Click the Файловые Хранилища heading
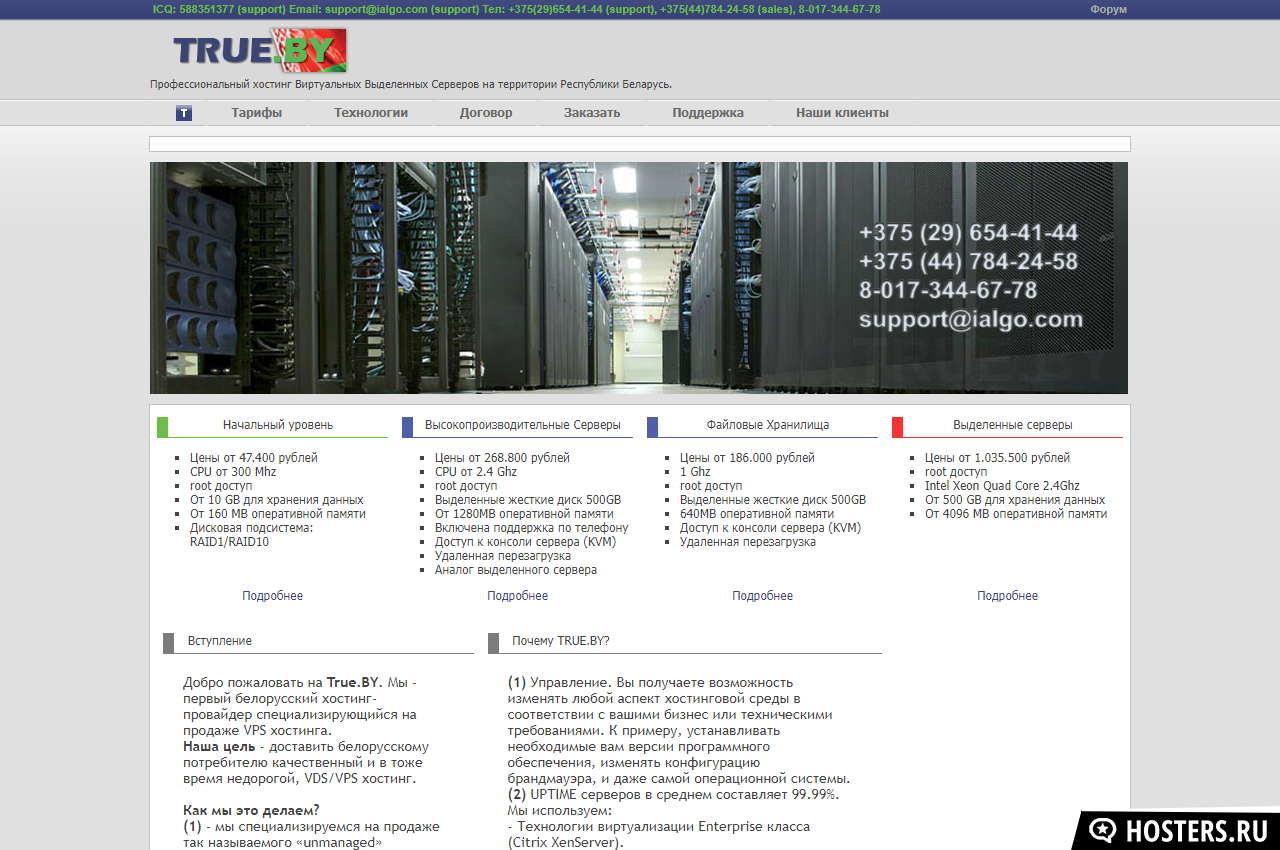The image size is (1280, 850). pos(768,425)
